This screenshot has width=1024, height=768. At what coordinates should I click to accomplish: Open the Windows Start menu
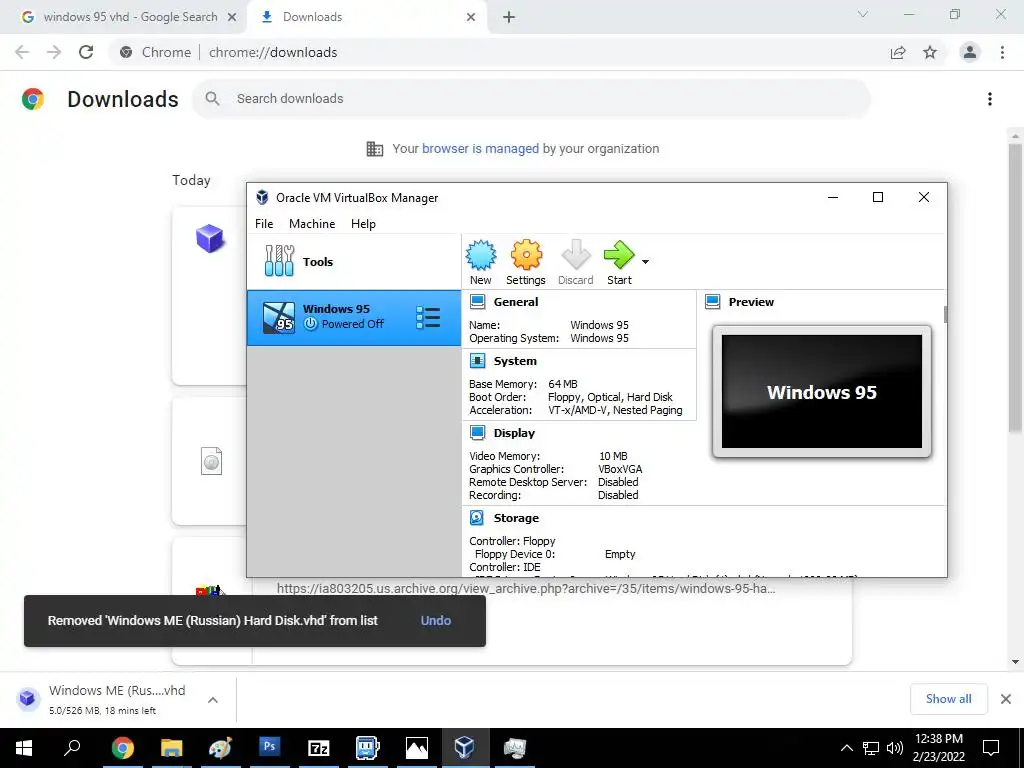pos(24,748)
